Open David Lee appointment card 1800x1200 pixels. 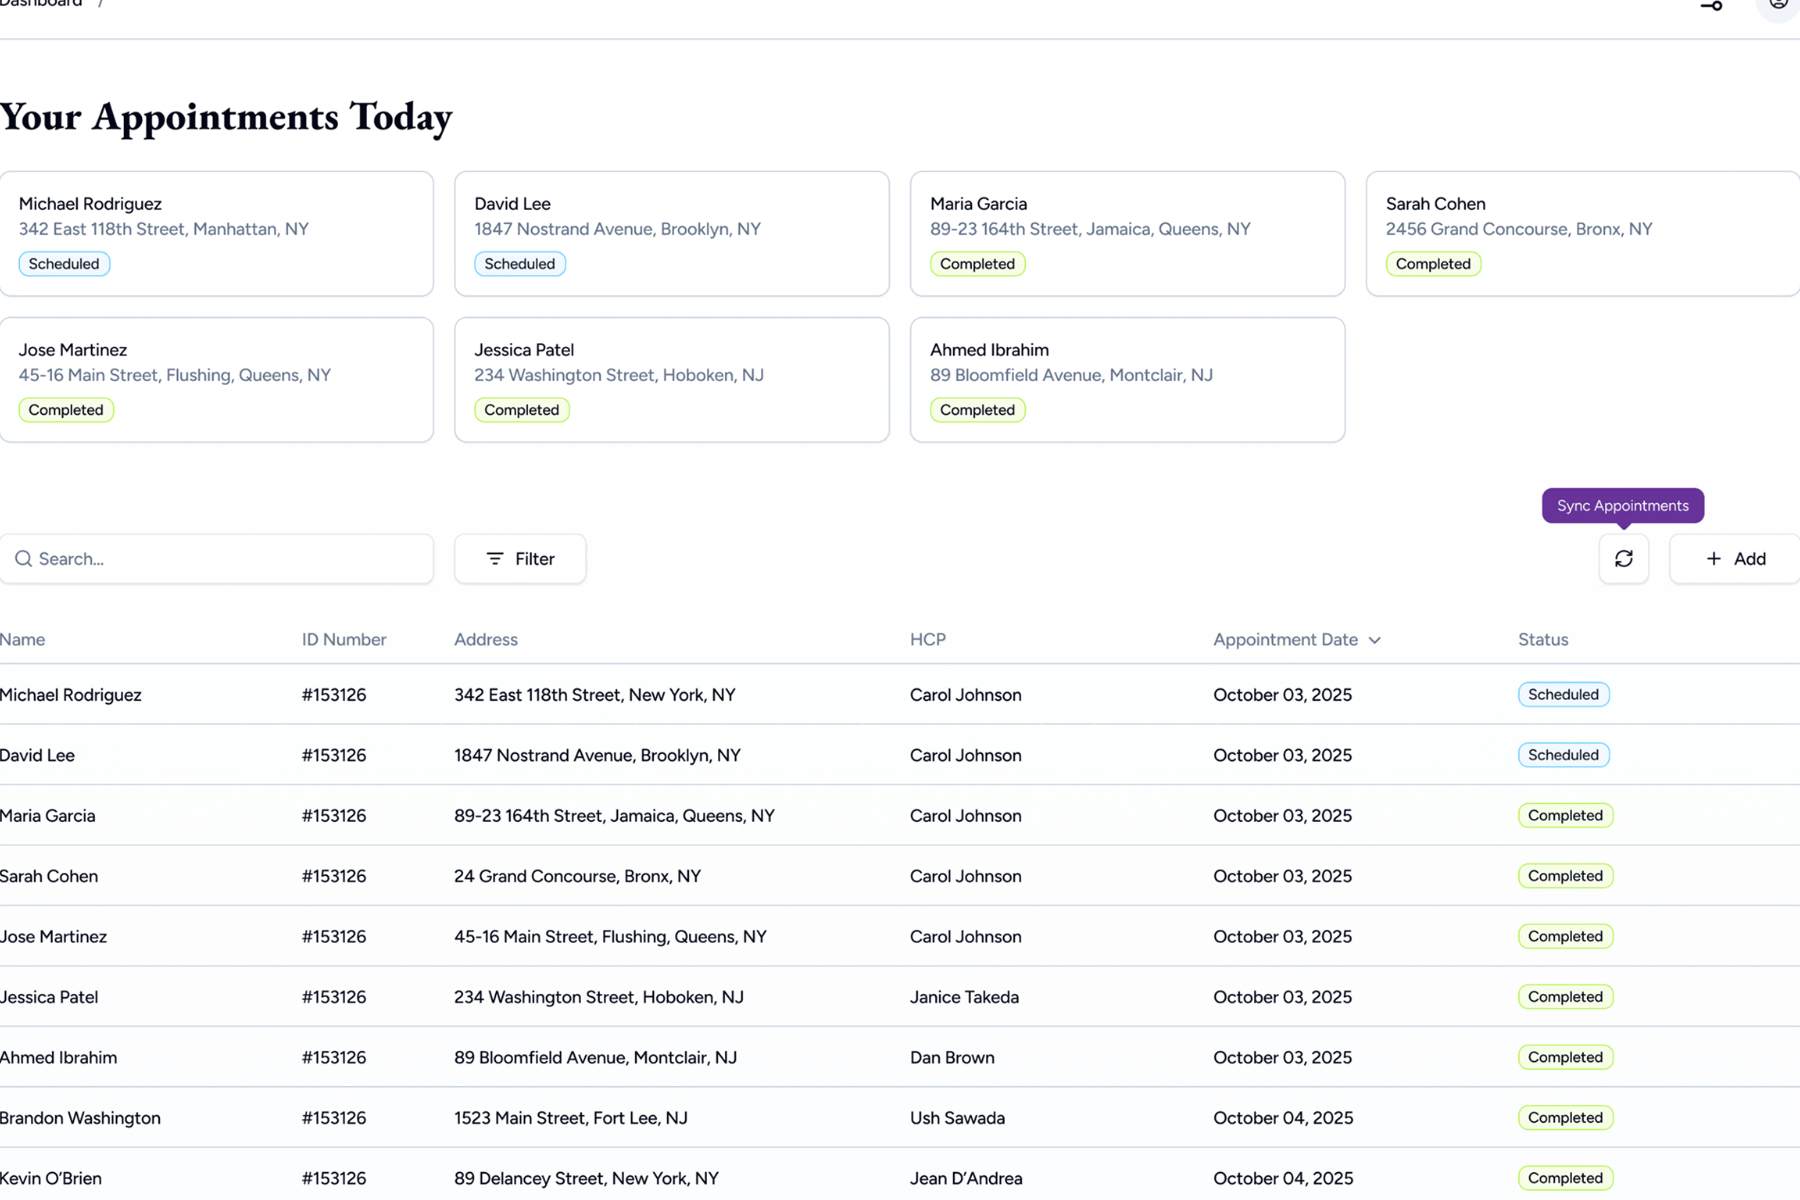pyautogui.click(x=671, y=233)
